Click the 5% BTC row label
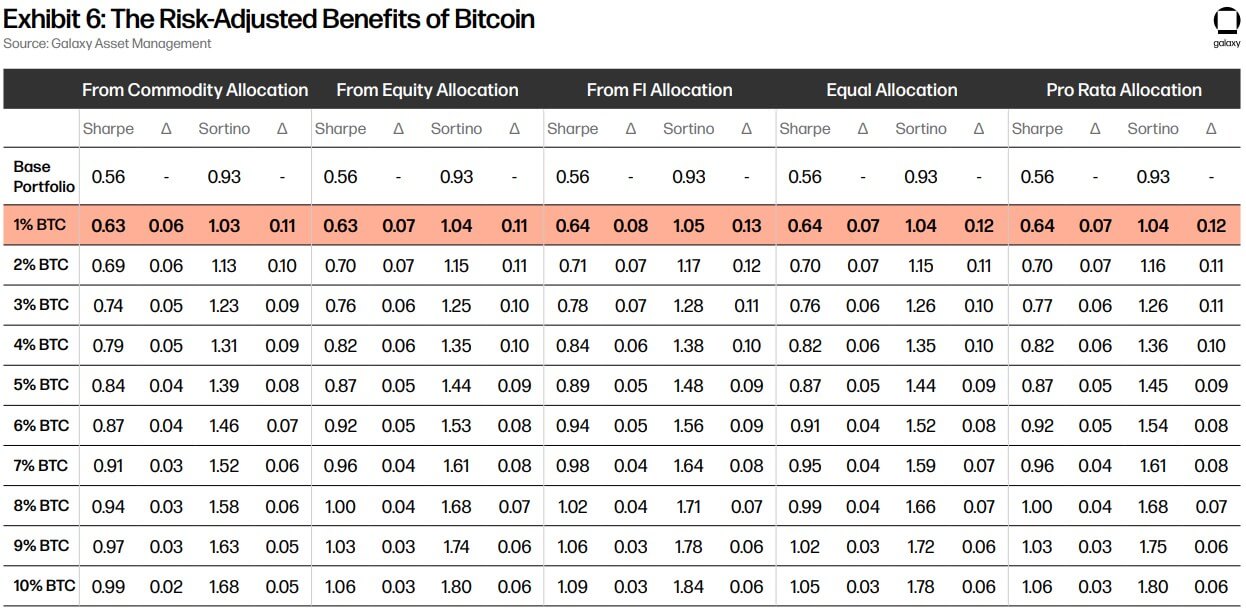 pos(41,385)
